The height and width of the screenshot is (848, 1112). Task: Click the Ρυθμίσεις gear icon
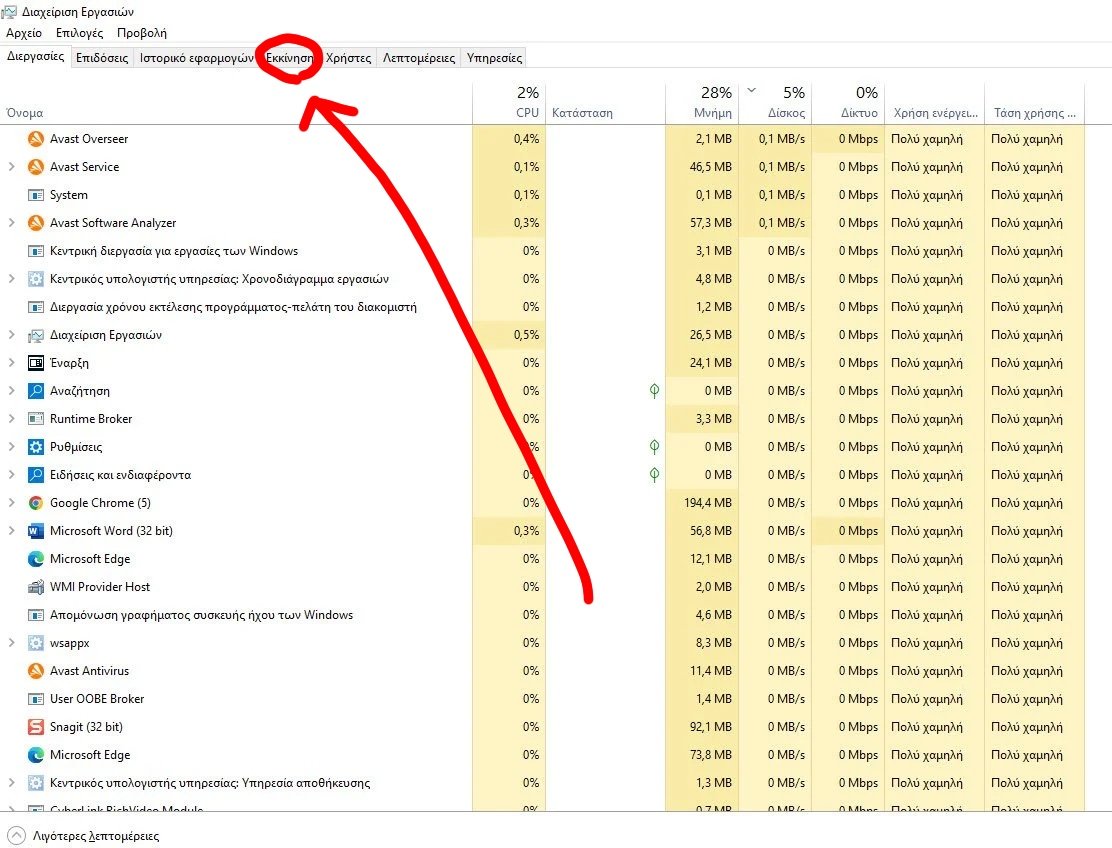[x=35, y=447]
